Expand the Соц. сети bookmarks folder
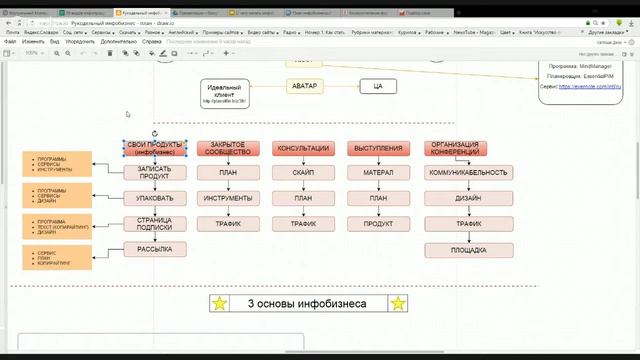 75,32
